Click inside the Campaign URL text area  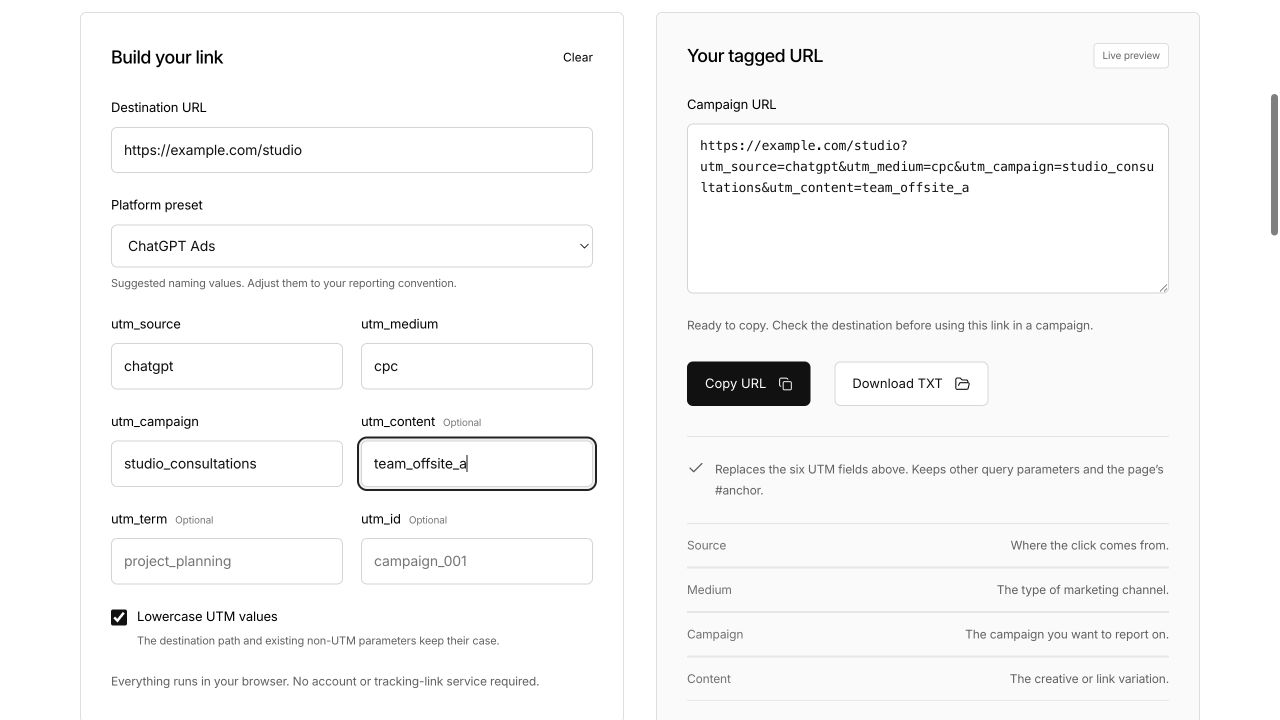[928, 209]
